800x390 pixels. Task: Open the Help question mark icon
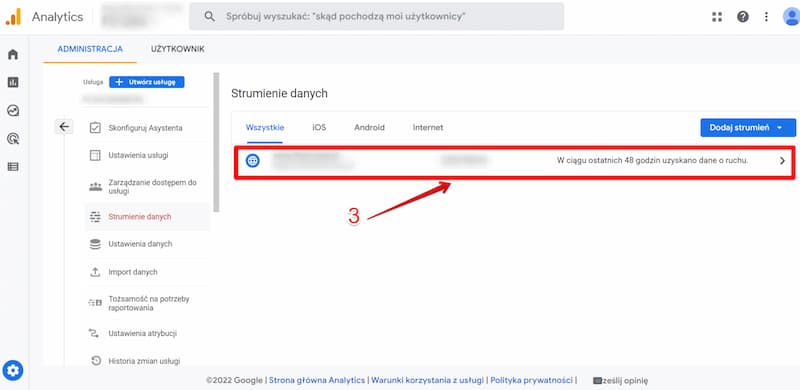(743, 17)
